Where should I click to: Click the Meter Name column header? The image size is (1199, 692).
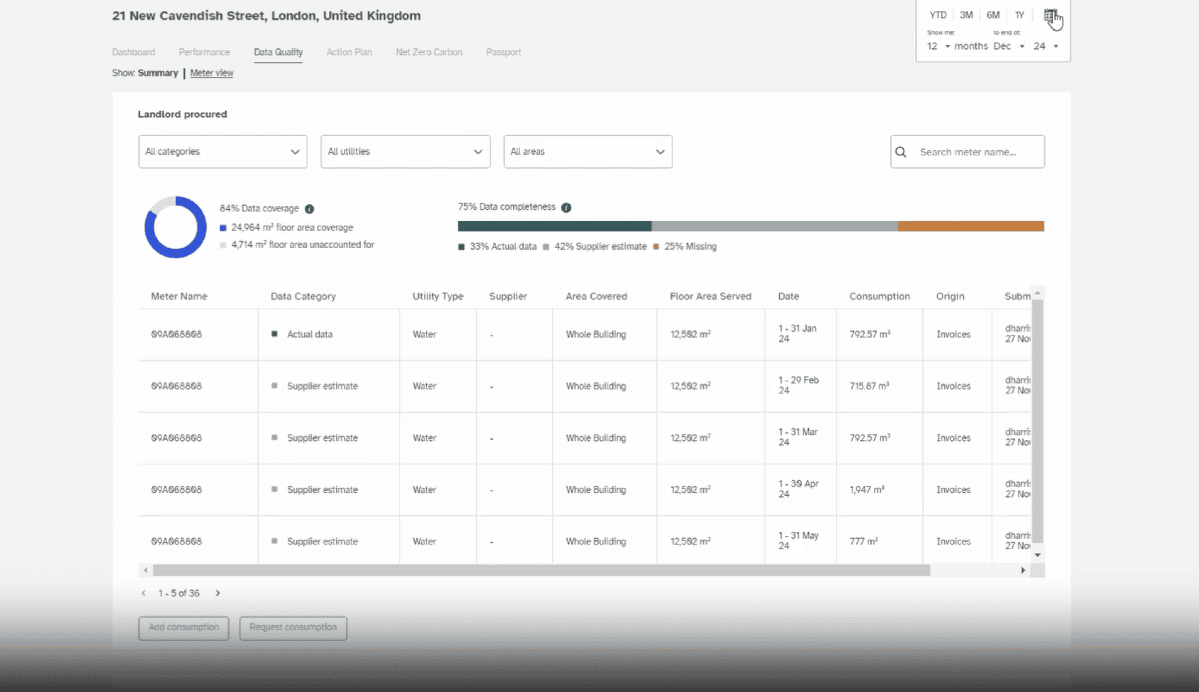179,297
